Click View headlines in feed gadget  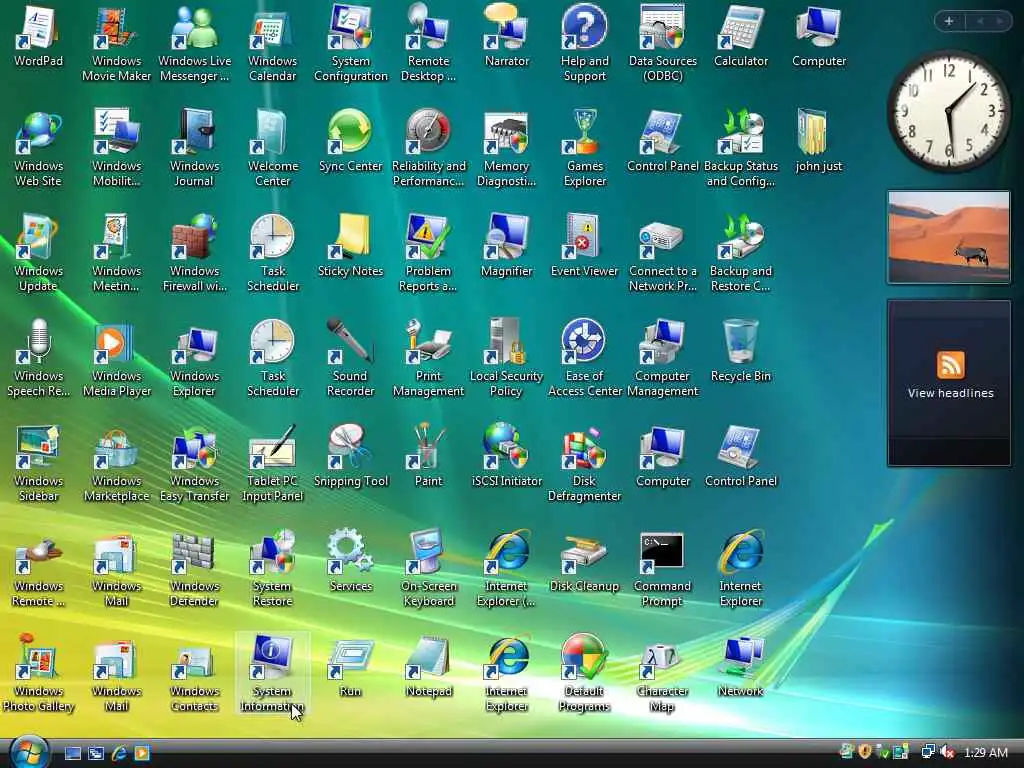pyautogui.click(x=950, y=393)
